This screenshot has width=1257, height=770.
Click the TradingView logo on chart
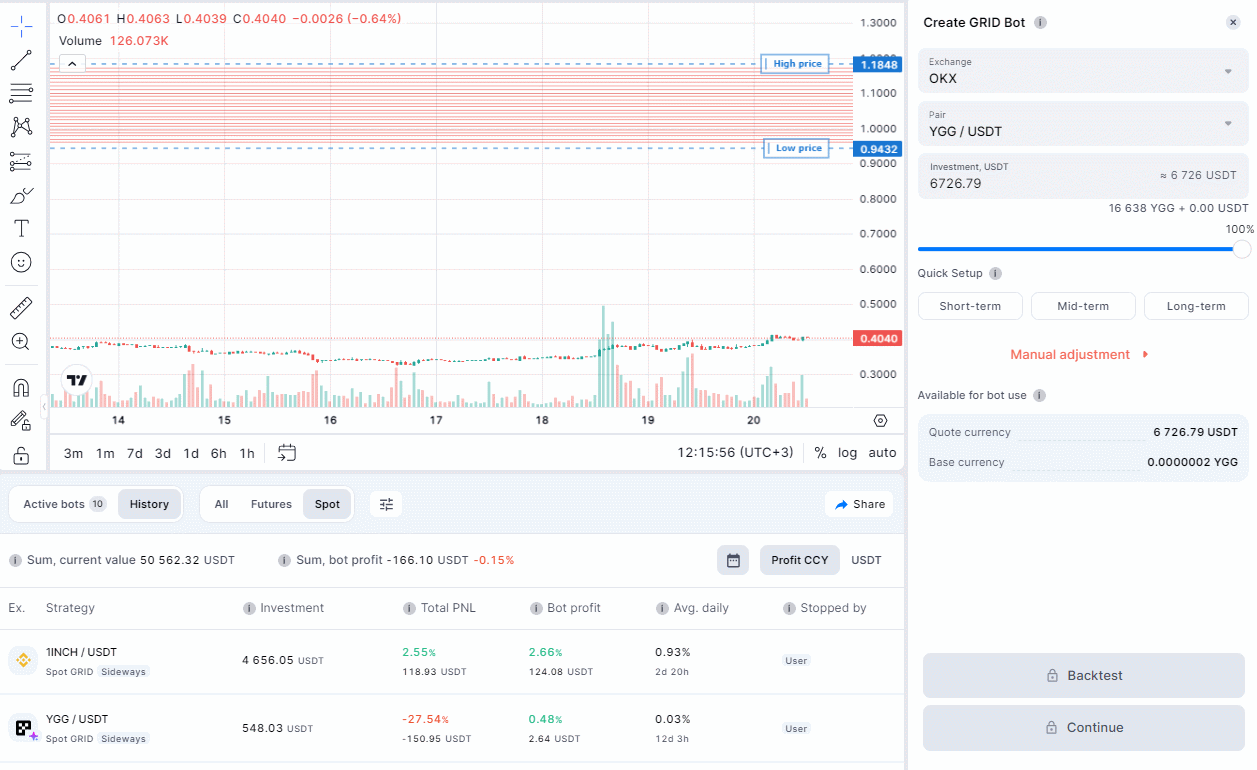tap(76, 380)
